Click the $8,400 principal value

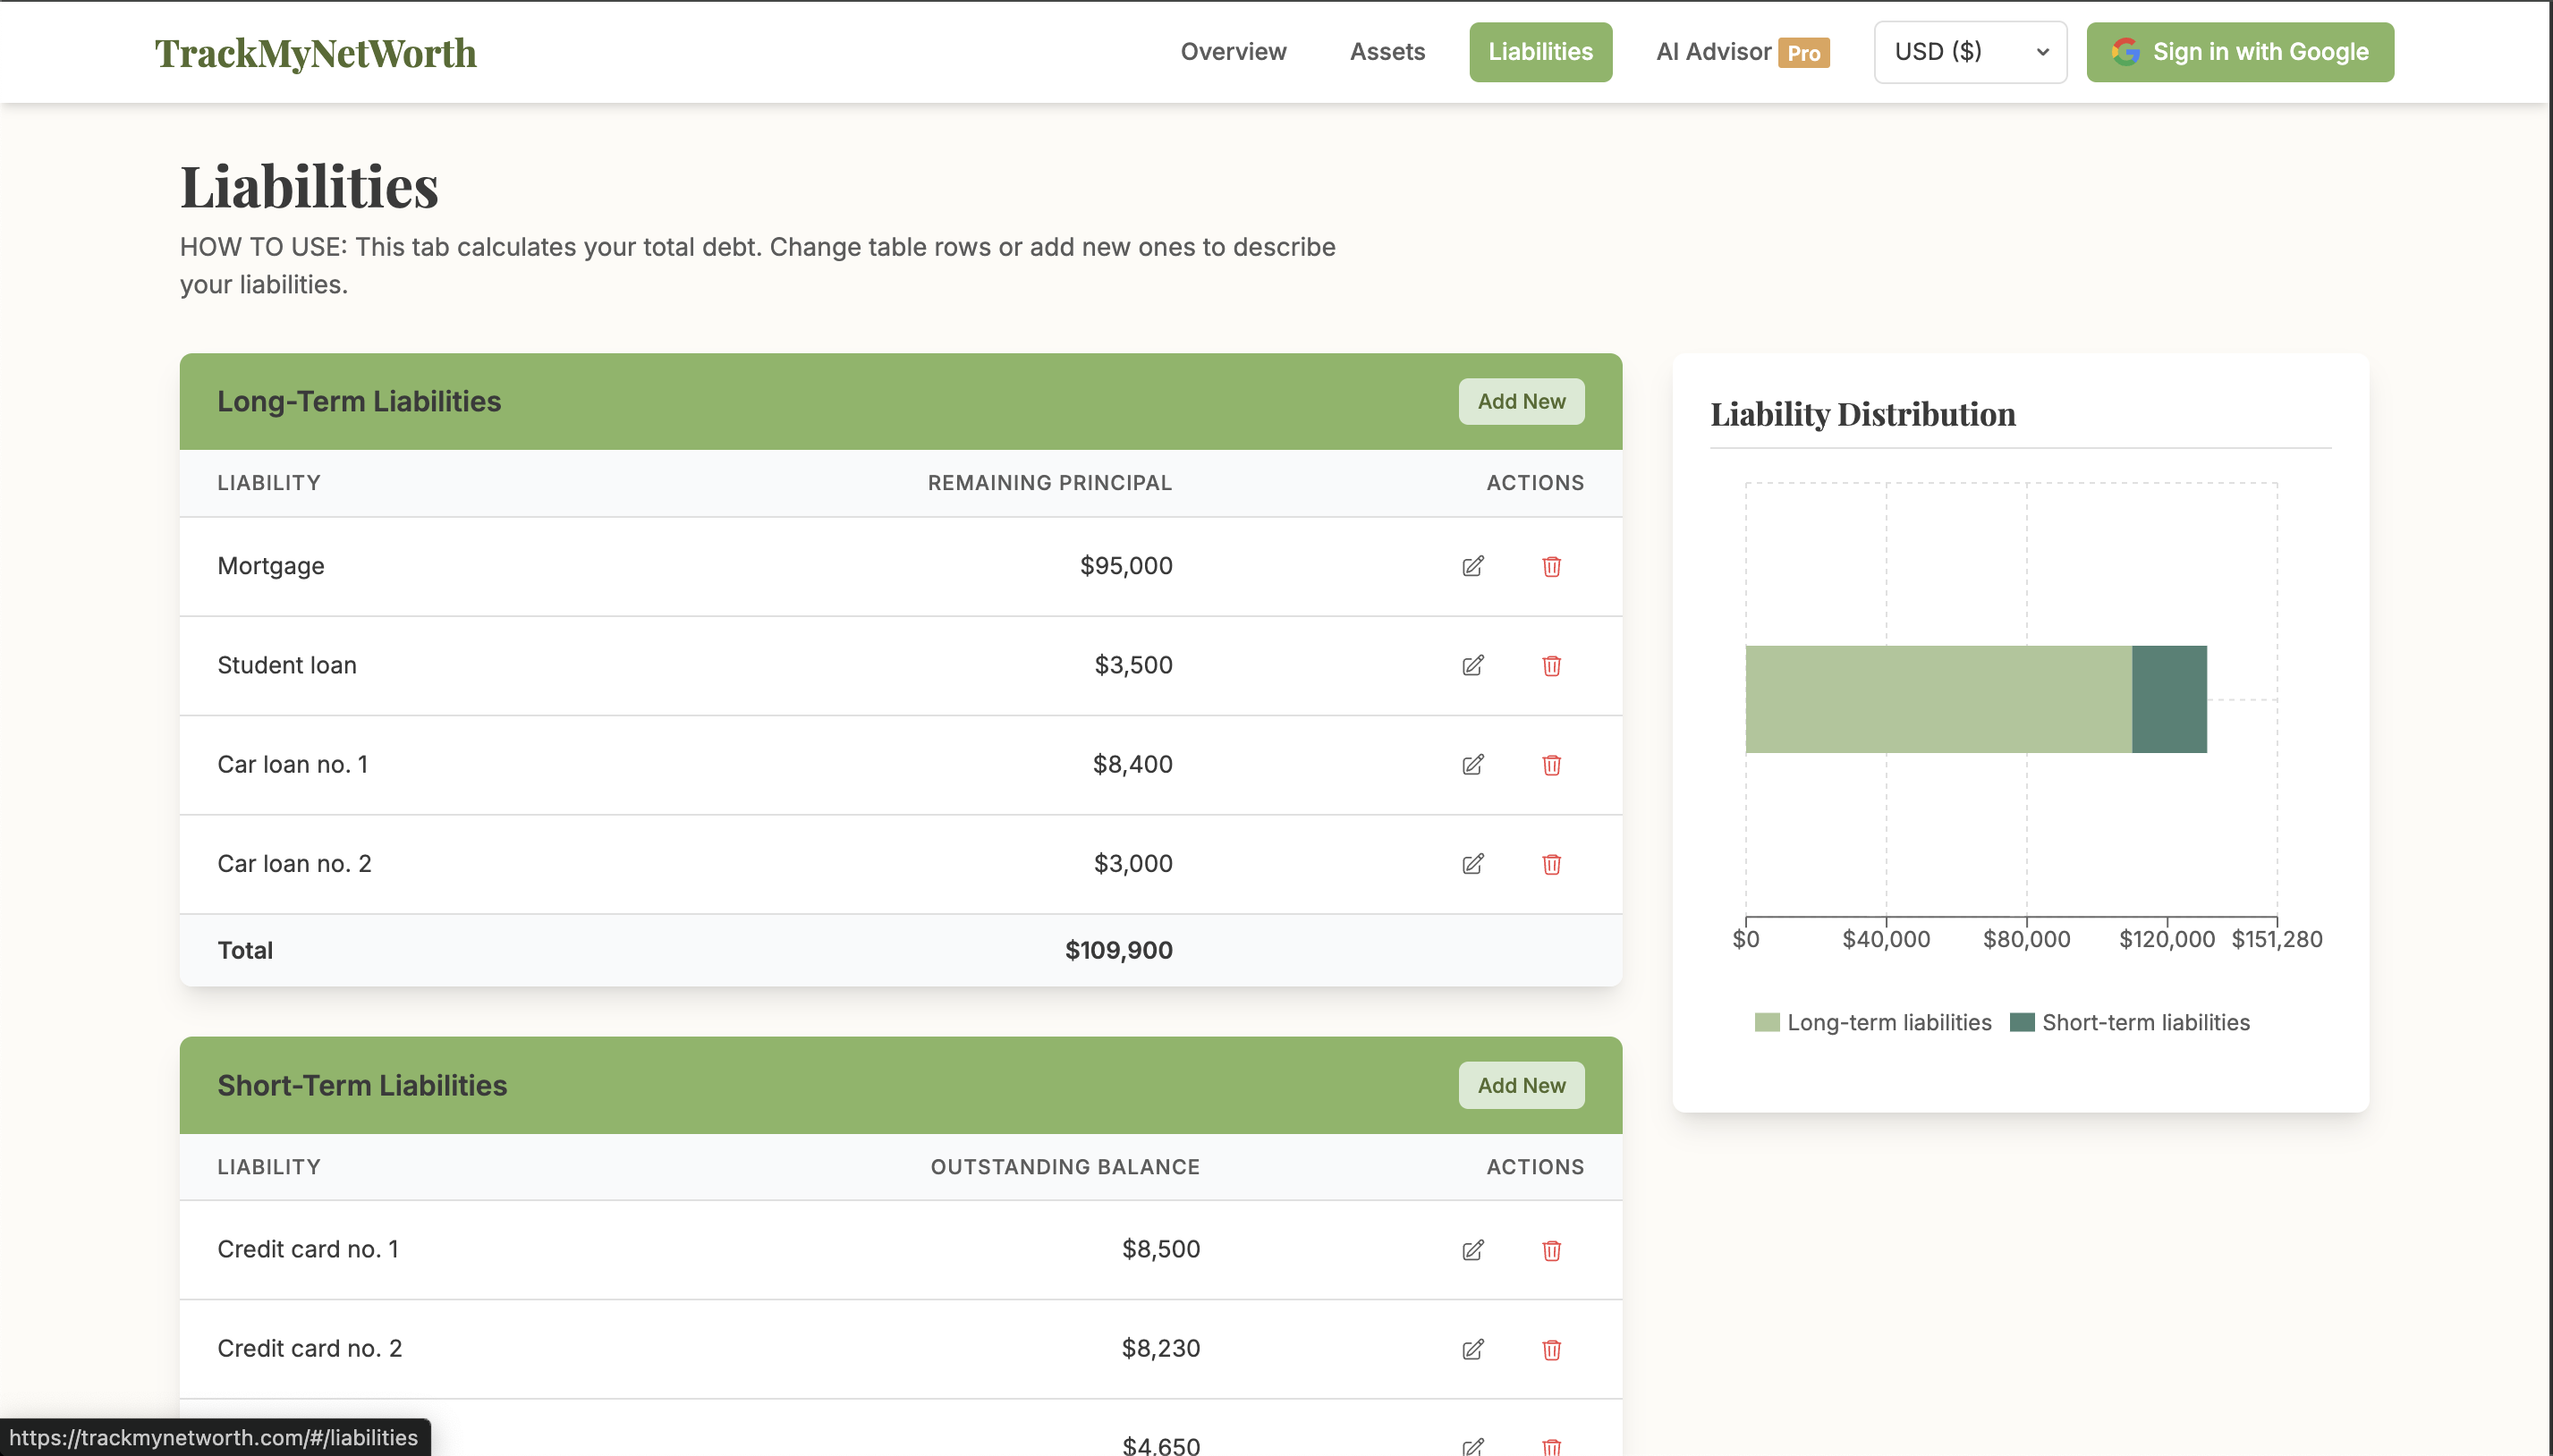[1132, 764]
